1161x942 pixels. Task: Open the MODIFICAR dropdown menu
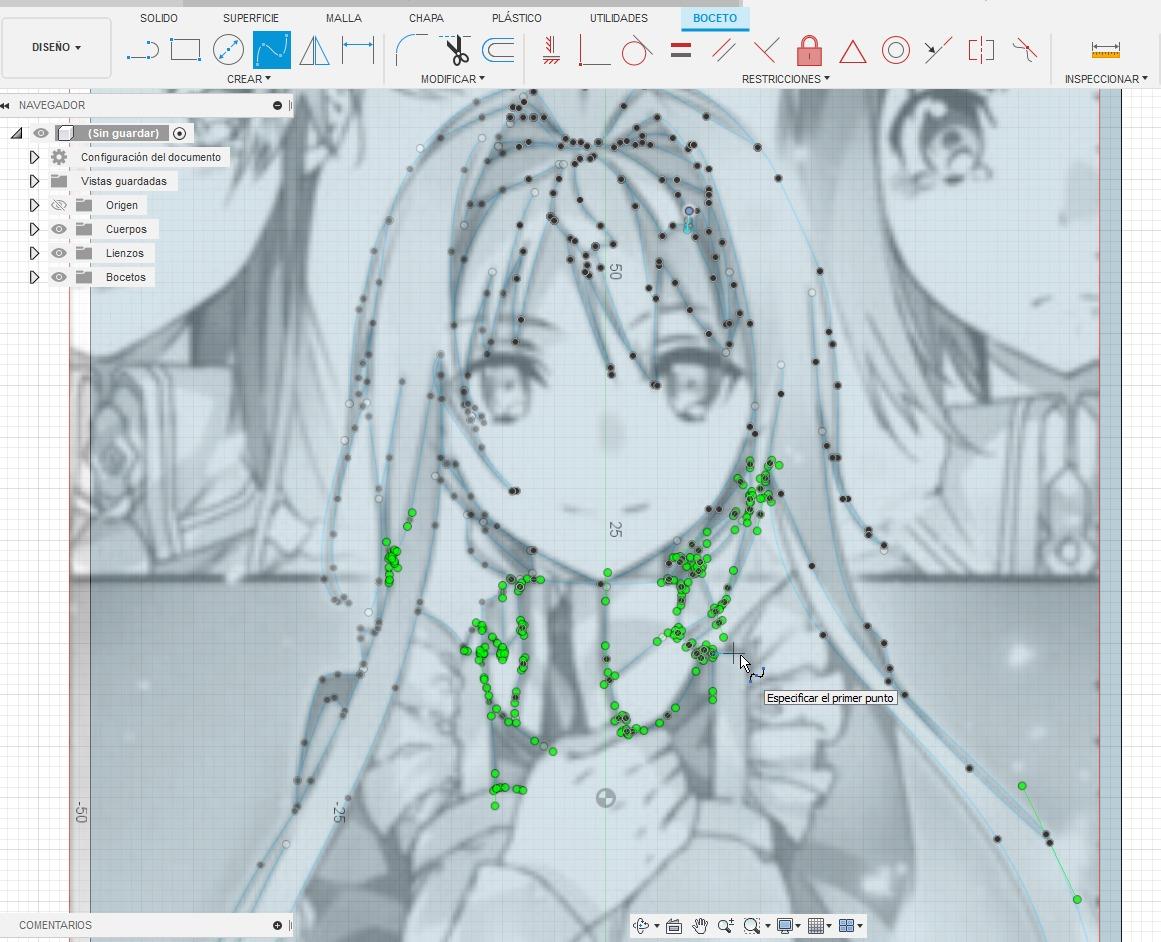[452, 78]
